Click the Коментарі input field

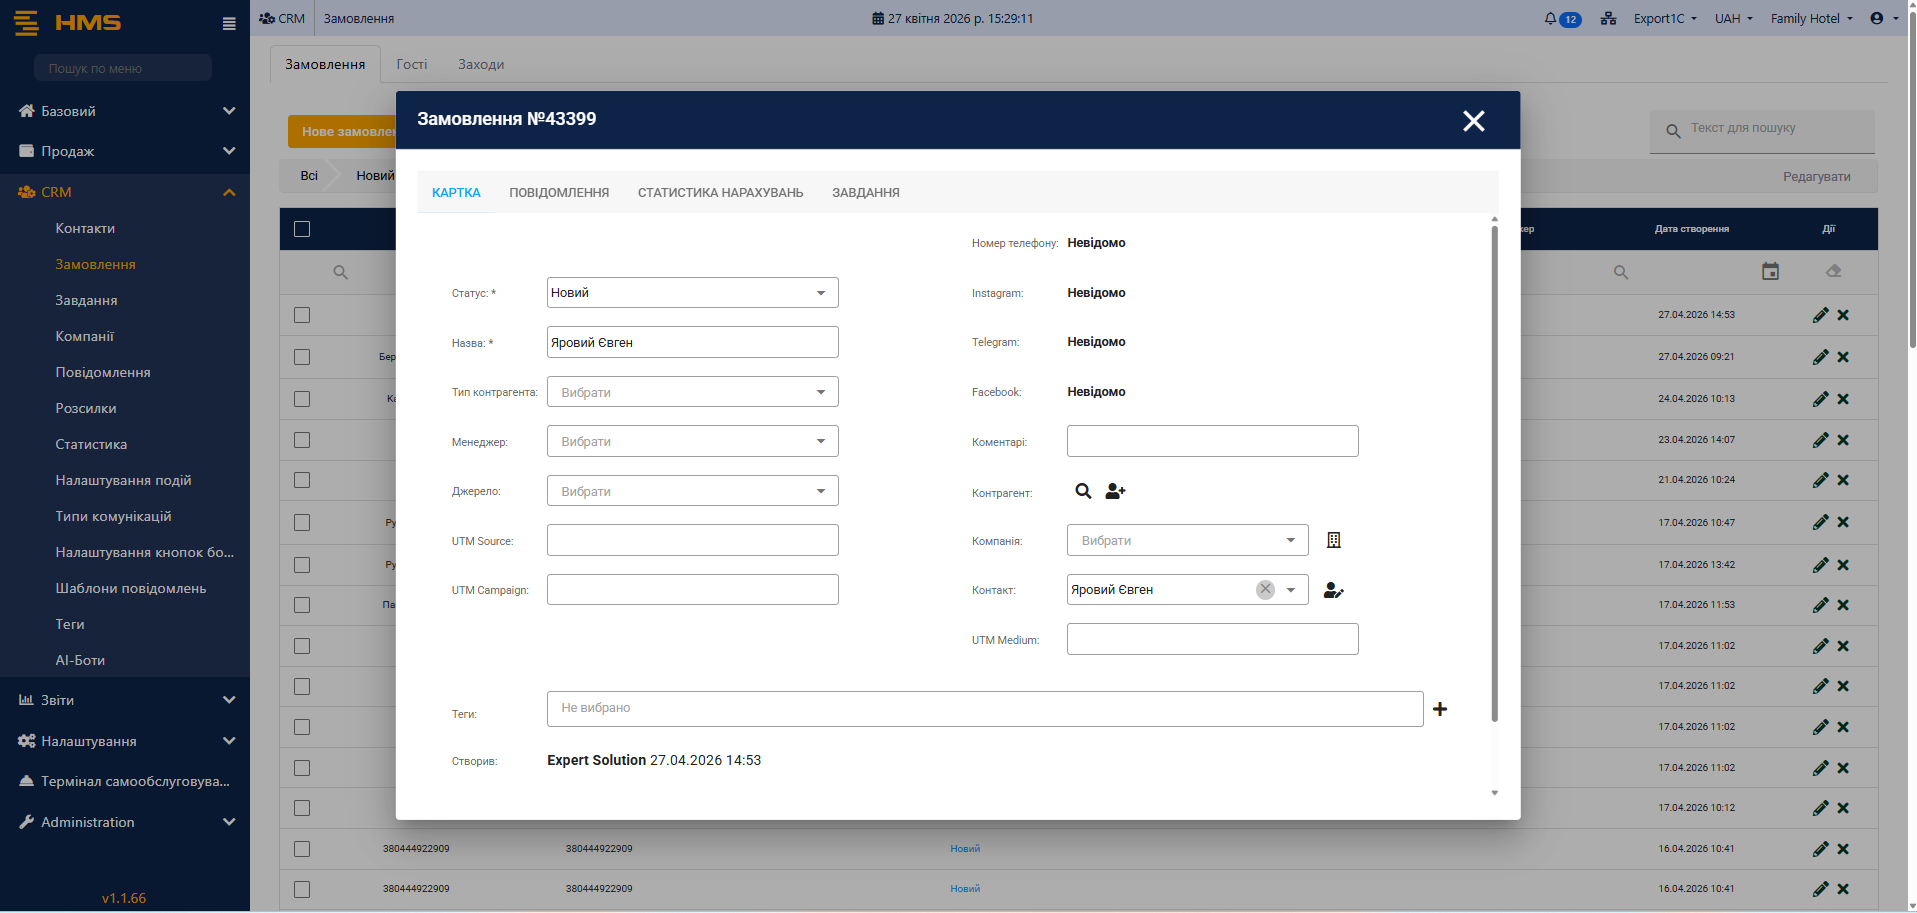click(1212, 441)
